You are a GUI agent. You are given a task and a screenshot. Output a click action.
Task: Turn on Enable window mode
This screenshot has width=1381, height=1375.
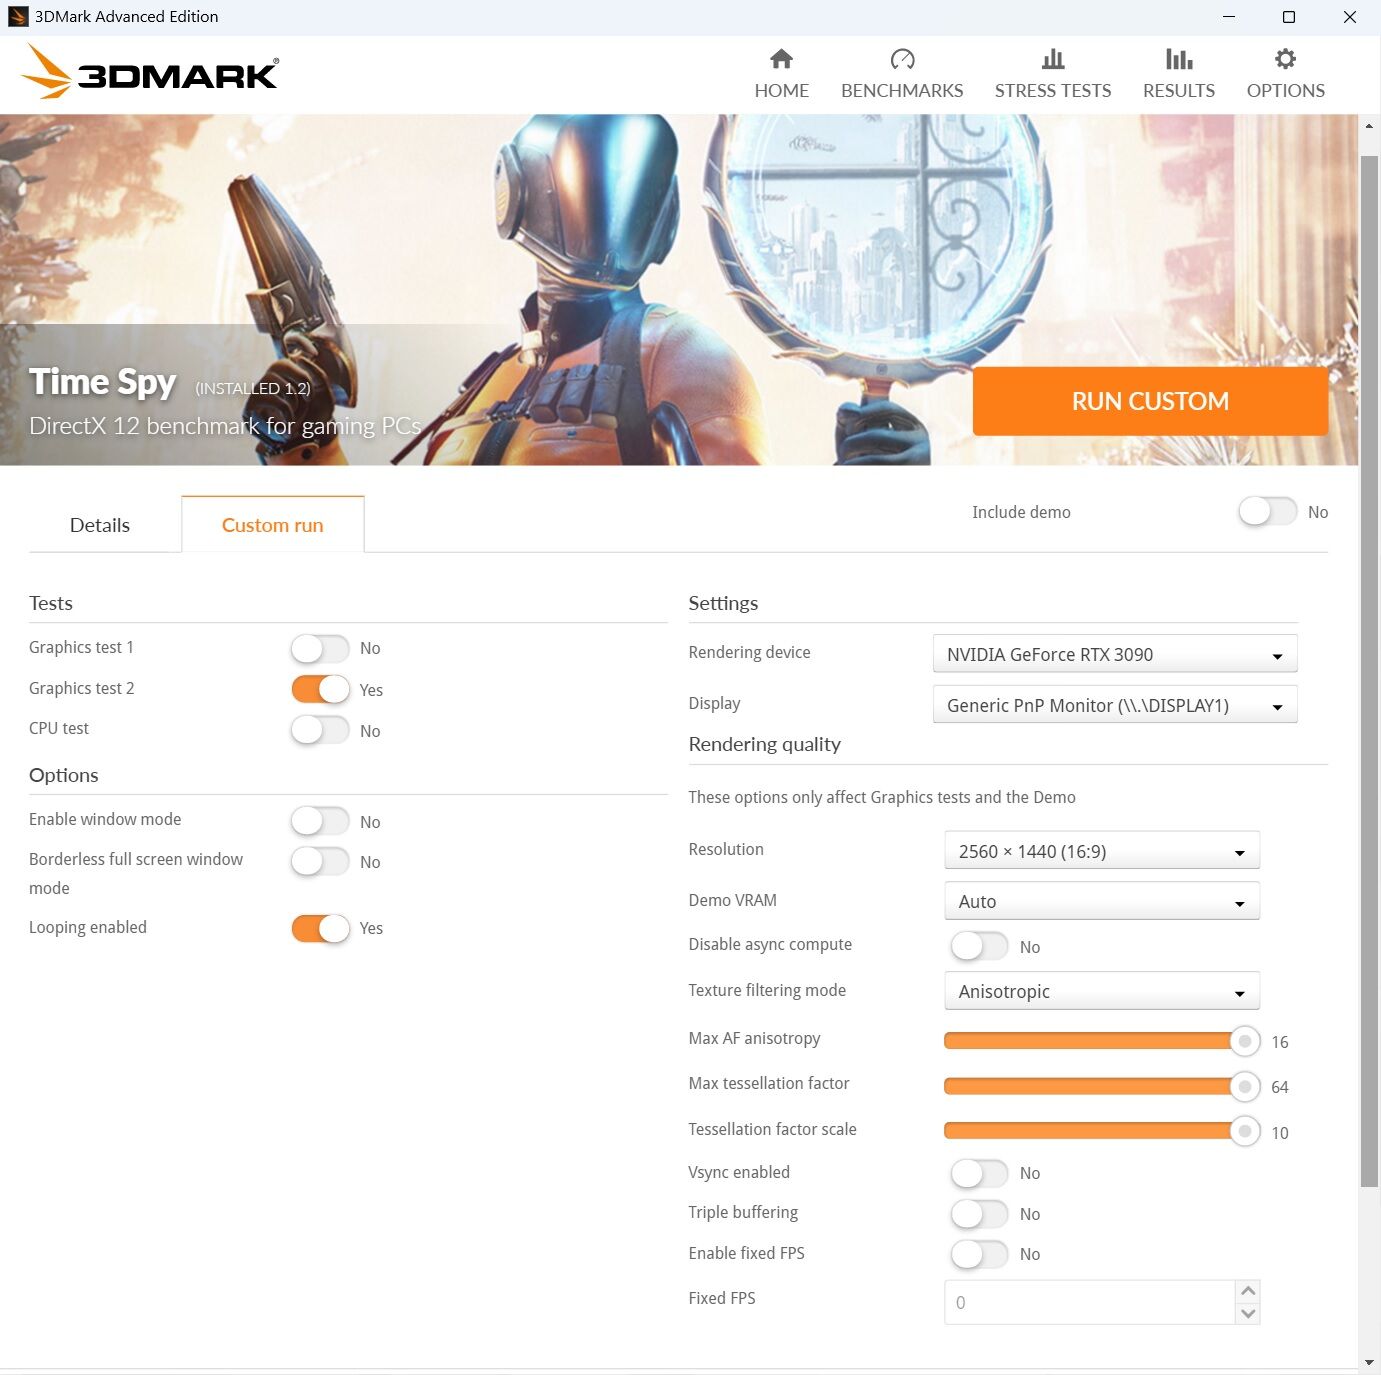[x=320, y=821]
